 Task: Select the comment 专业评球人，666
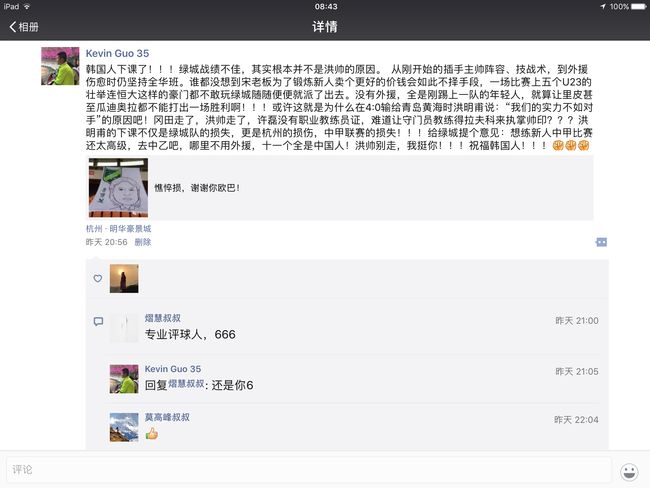pos(190,334)
